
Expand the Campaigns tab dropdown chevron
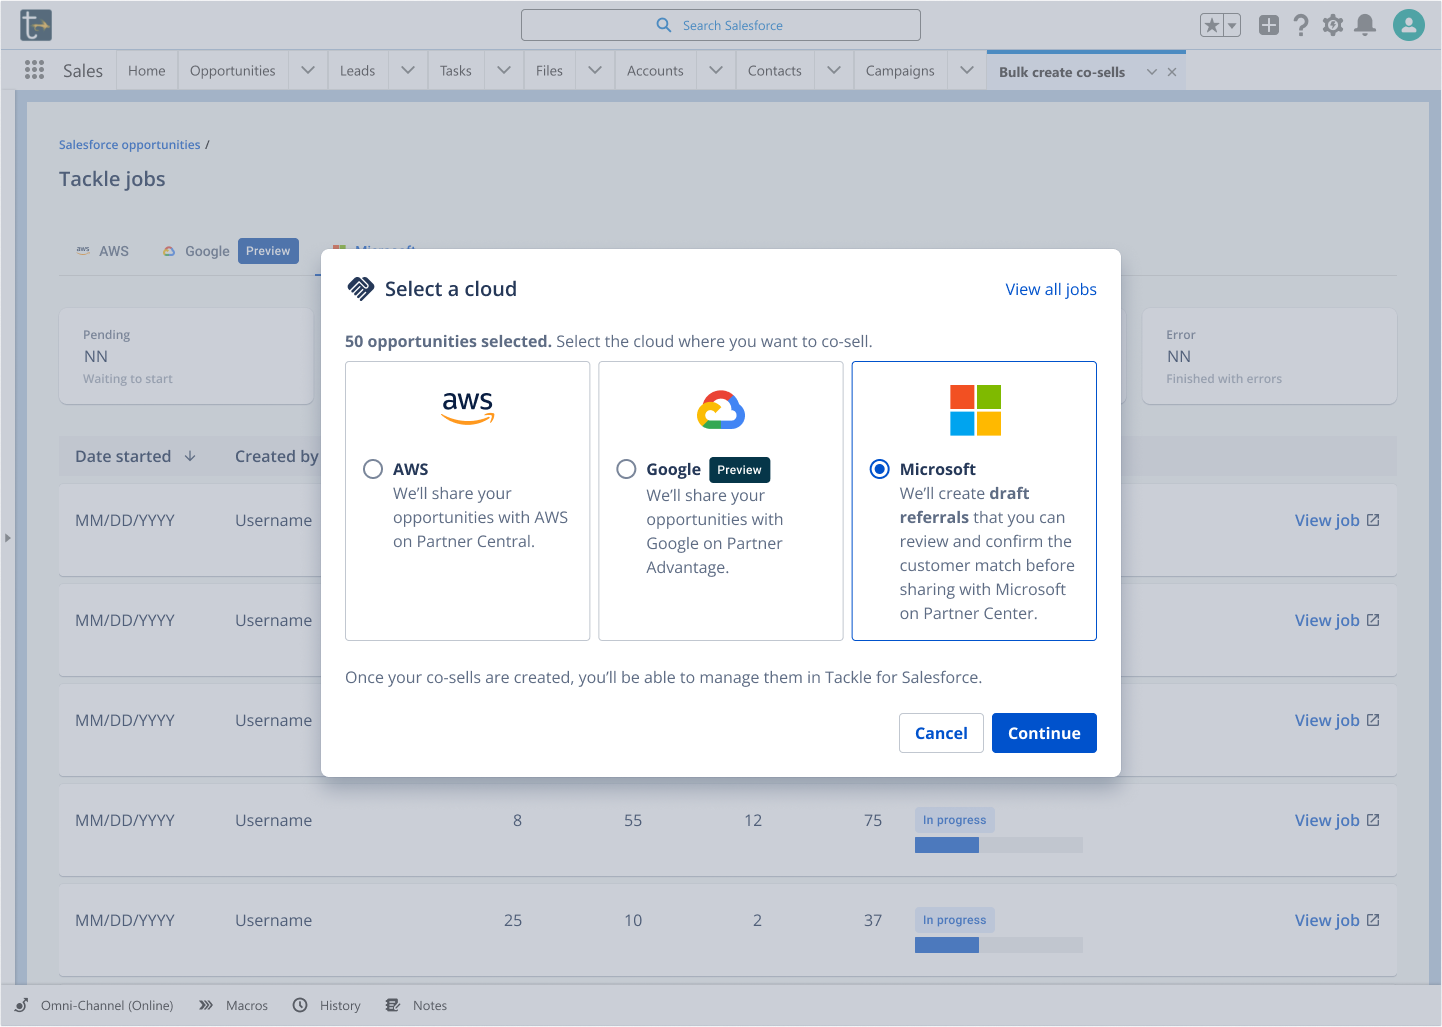(x=966, y=71)
